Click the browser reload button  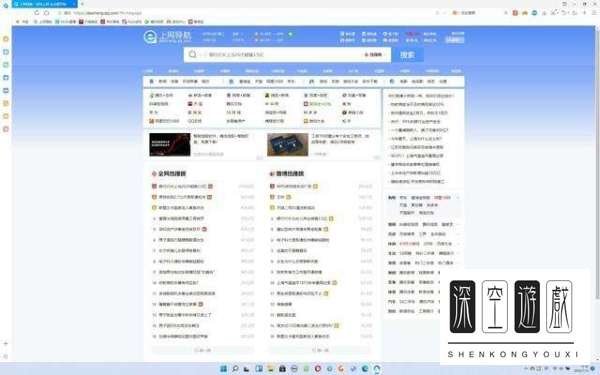tap(37, 13)
